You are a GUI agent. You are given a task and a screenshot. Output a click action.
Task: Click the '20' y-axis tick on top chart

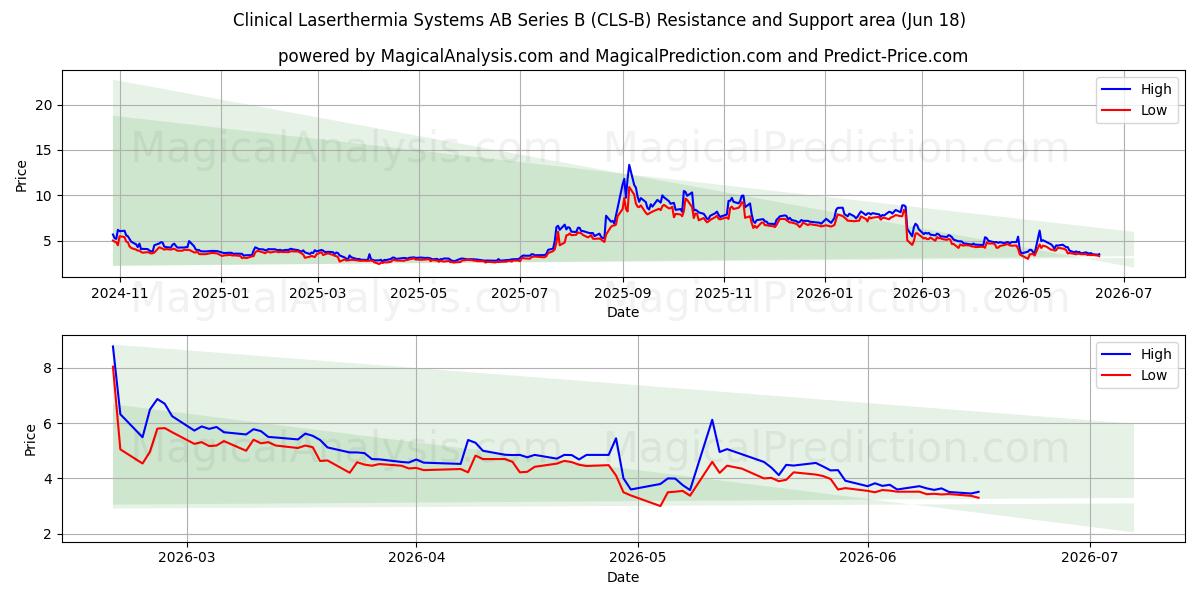pos(44,105)
